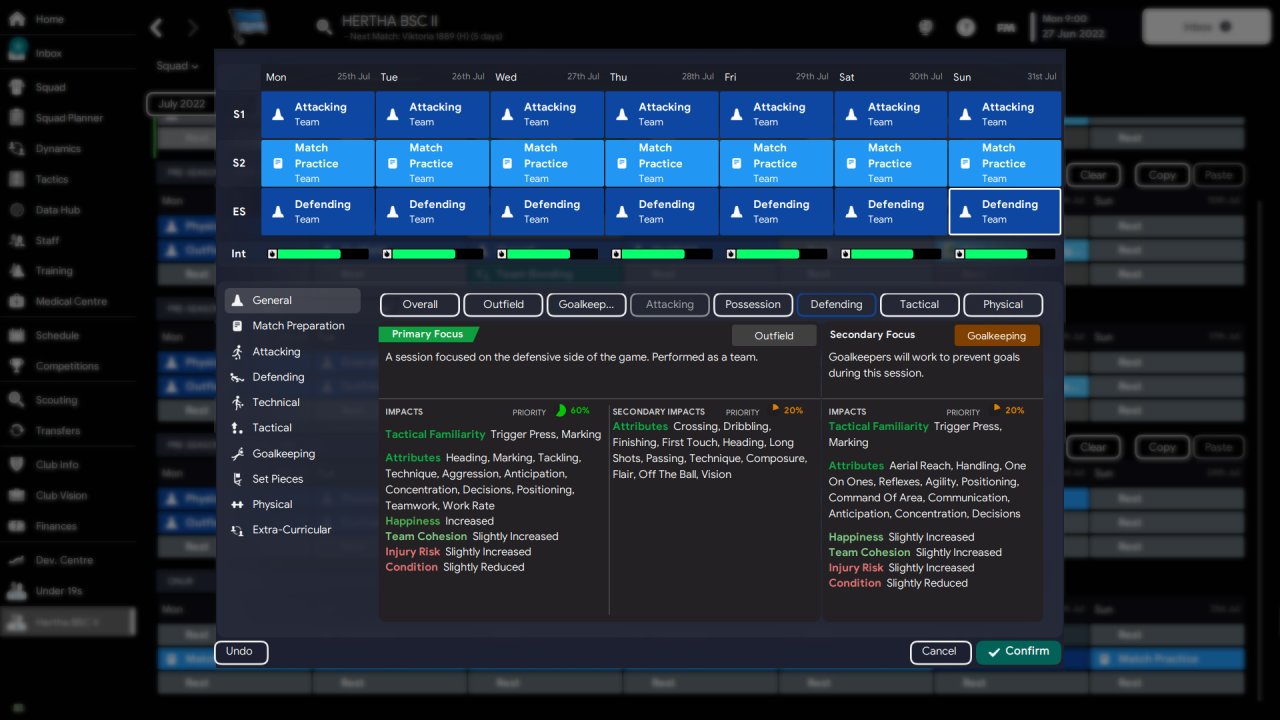
Task: Select the General category icon
Action: [237, 300]
